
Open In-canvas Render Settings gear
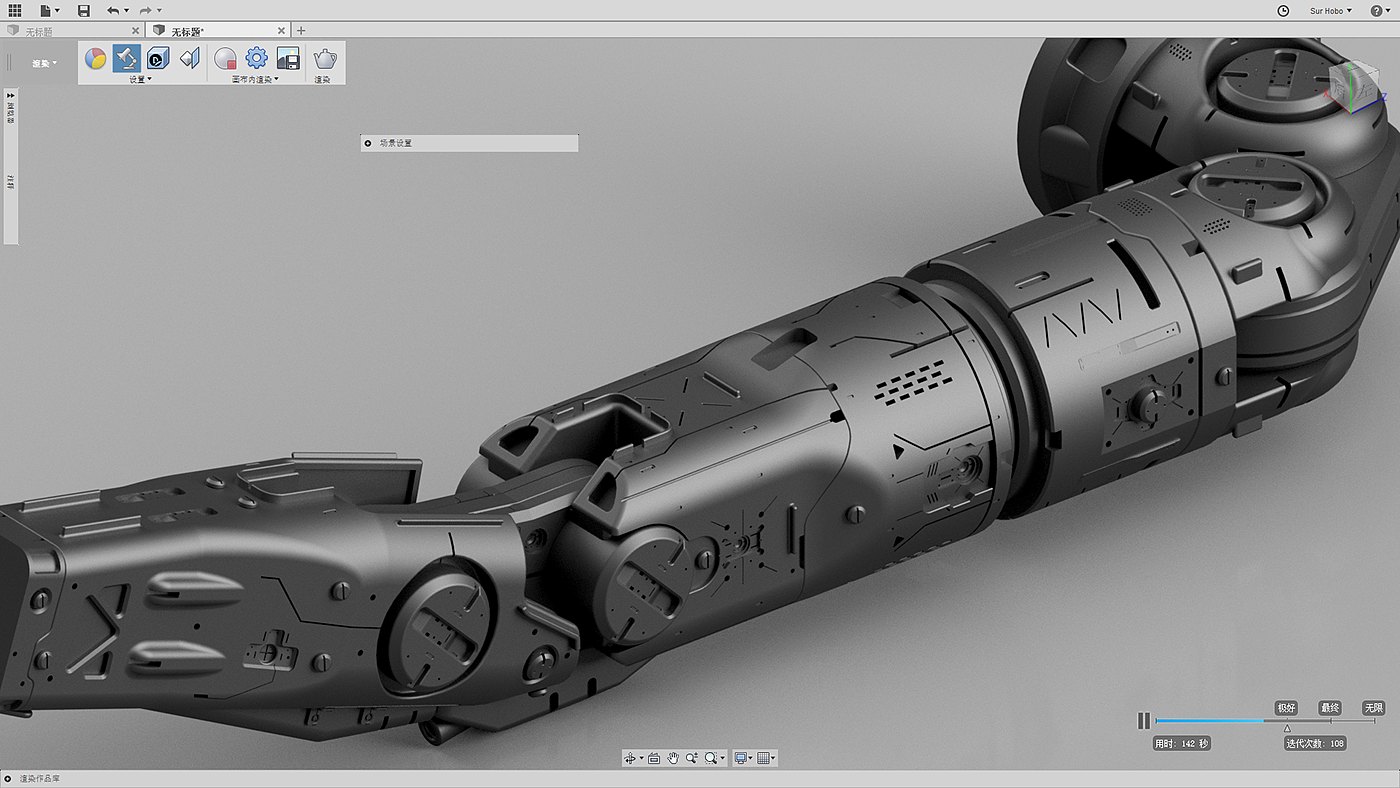[257, 59]
